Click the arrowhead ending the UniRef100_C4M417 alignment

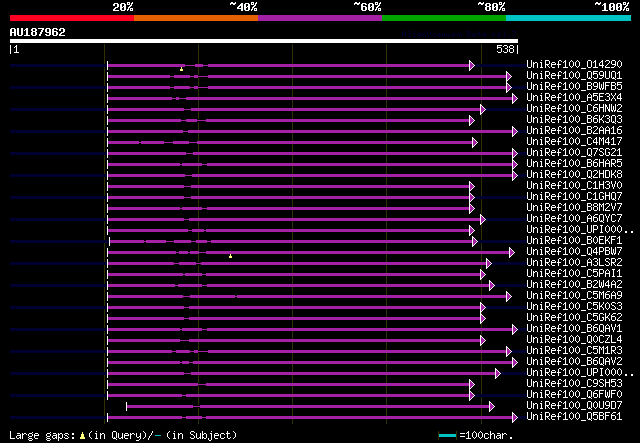click(475, 142)
